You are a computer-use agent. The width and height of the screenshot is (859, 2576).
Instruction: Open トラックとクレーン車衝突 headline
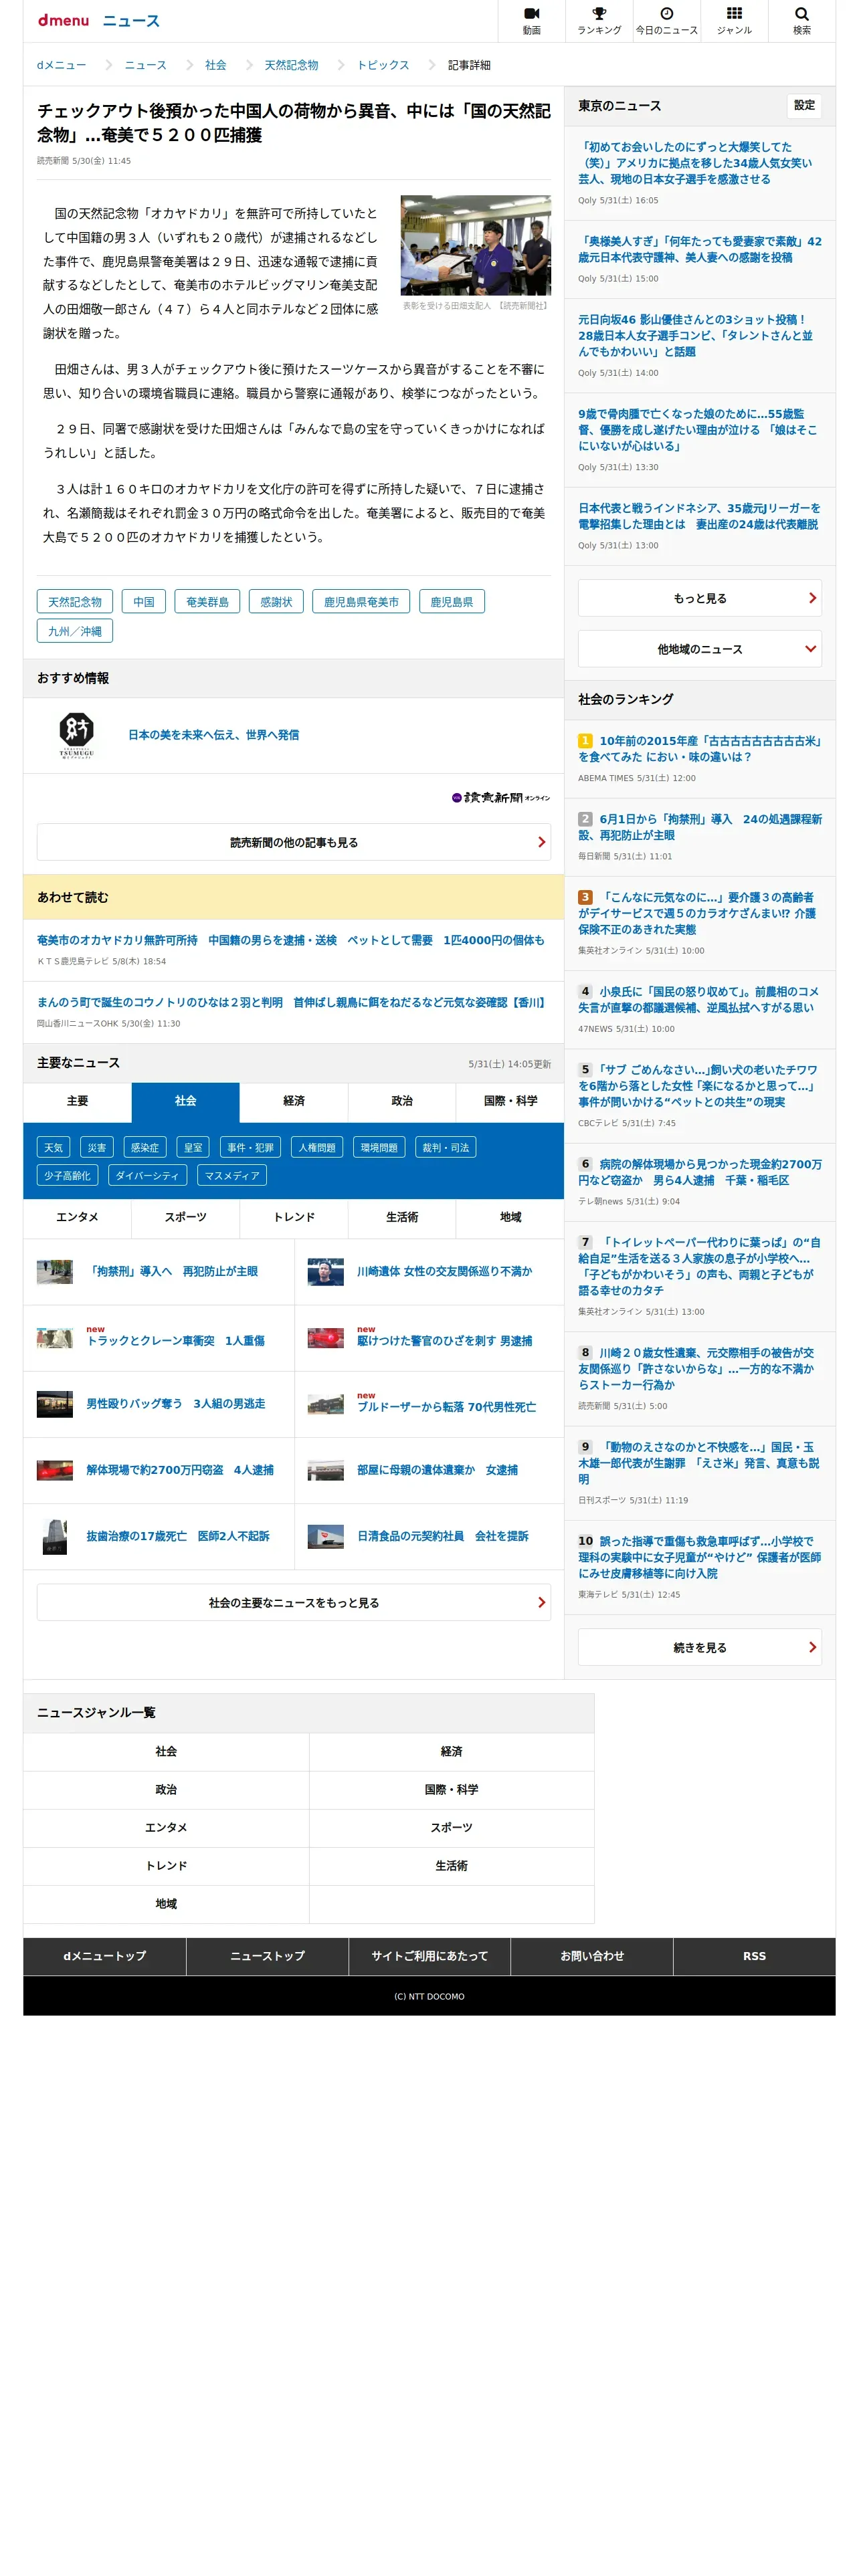pos(175,1341)
